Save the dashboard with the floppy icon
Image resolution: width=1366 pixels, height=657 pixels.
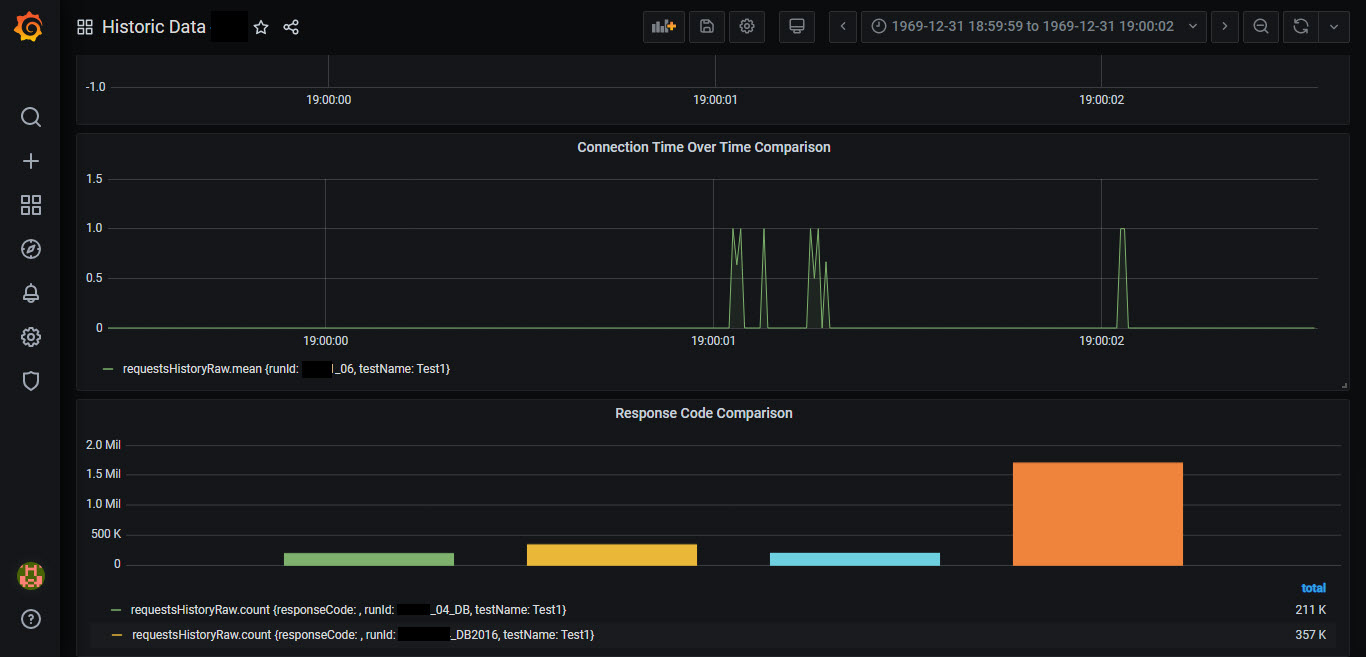click(707, 27)
